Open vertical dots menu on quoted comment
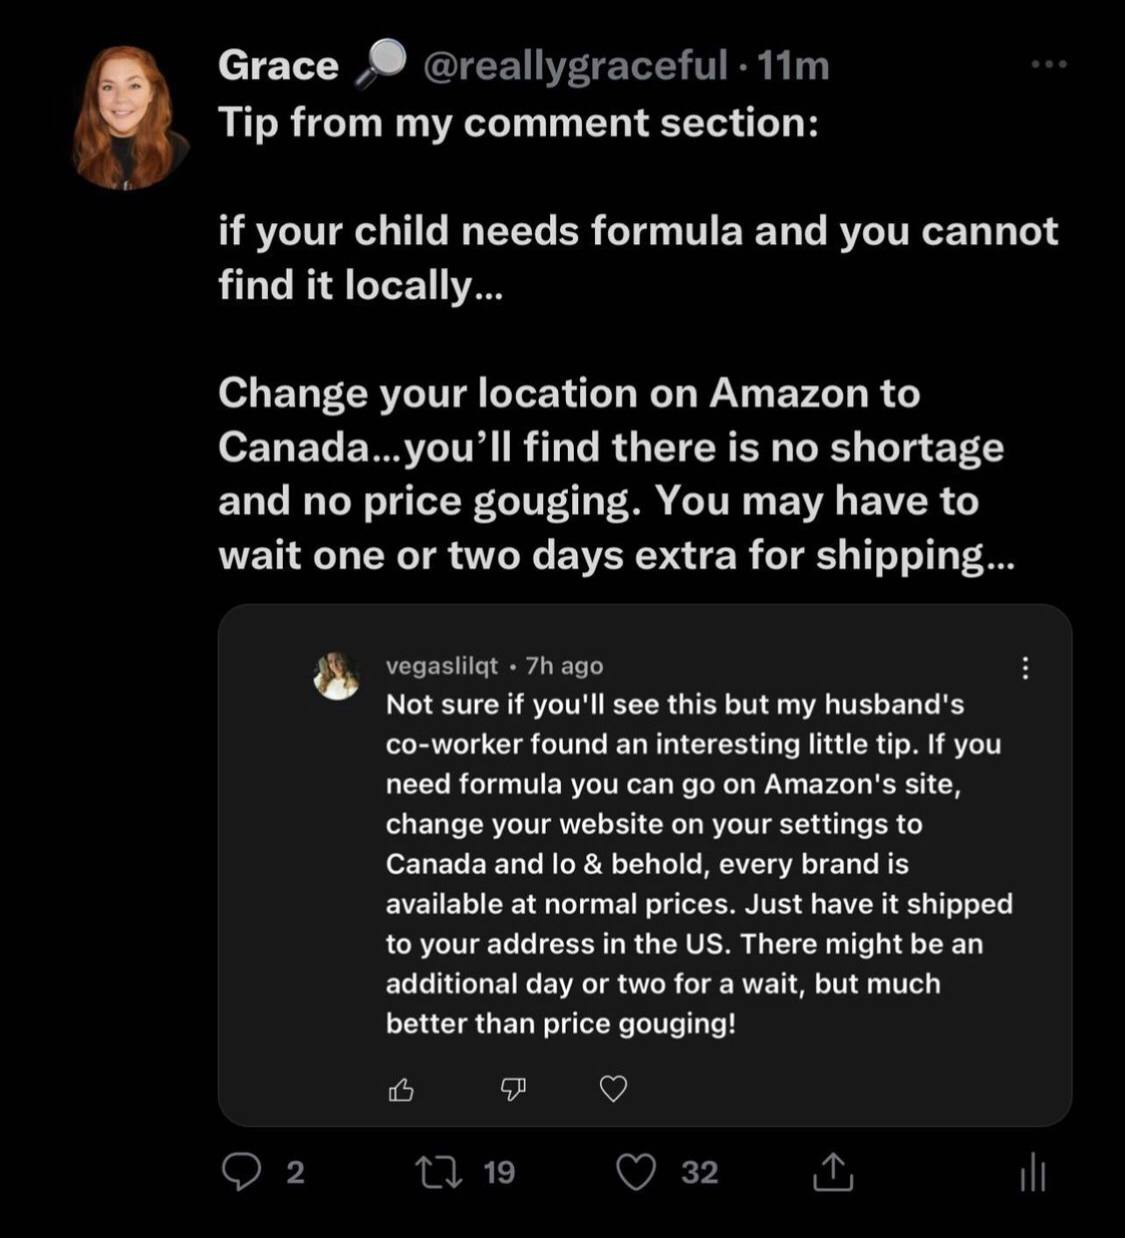The height and width of the screenshot is (1238, 1125). [1024, 667]
